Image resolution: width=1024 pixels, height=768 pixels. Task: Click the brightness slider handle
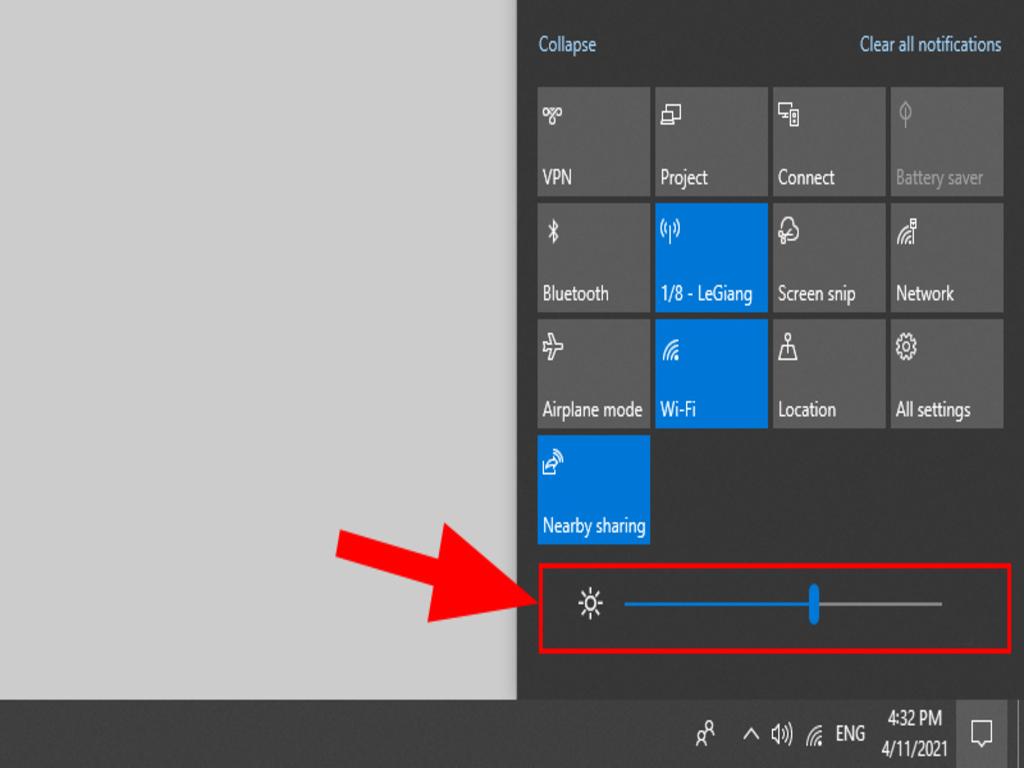[814, 604]
